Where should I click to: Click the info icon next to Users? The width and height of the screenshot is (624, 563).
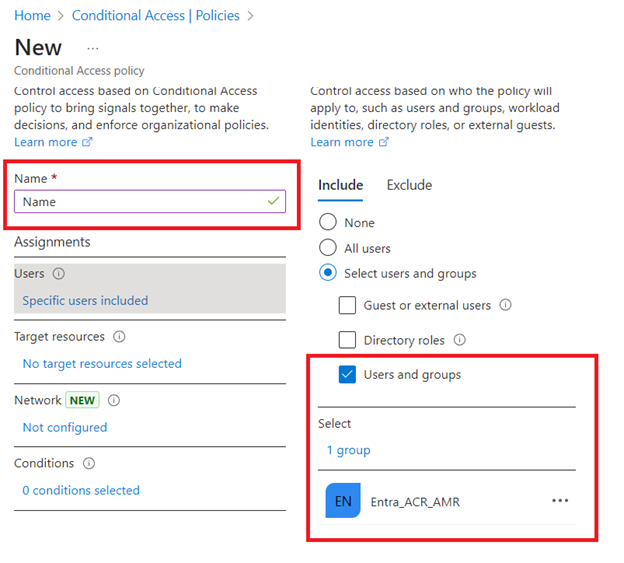[58, 274]
